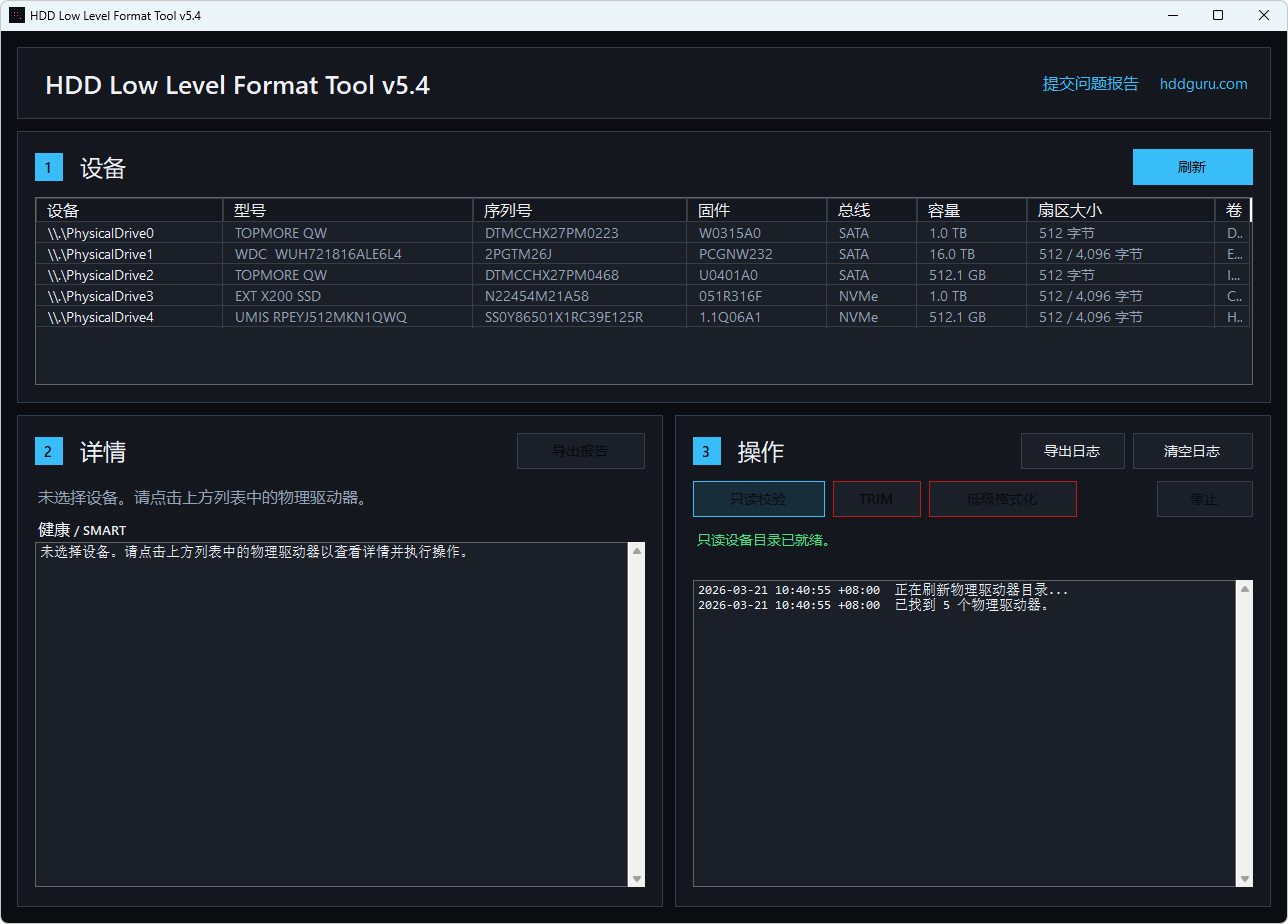
Task: Clear the log with 清空日志
Action: tap(1192, 451)
